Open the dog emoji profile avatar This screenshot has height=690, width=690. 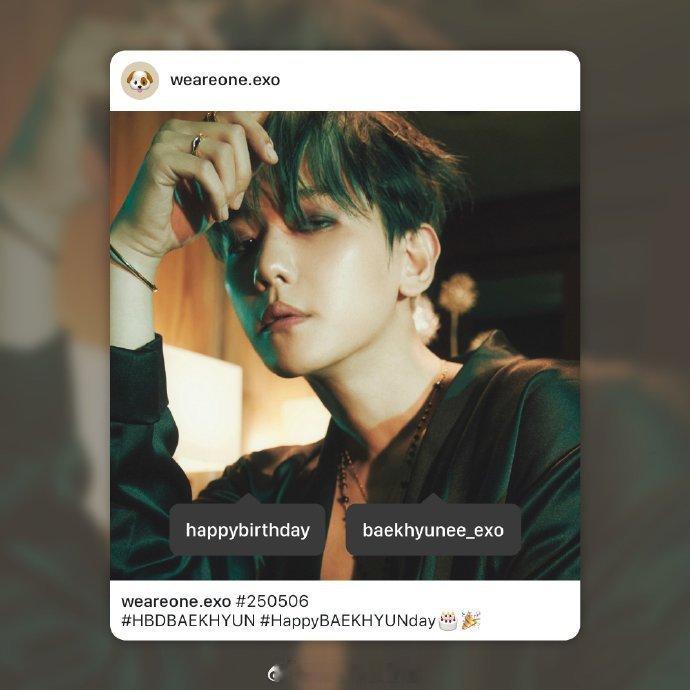(140, 81)
